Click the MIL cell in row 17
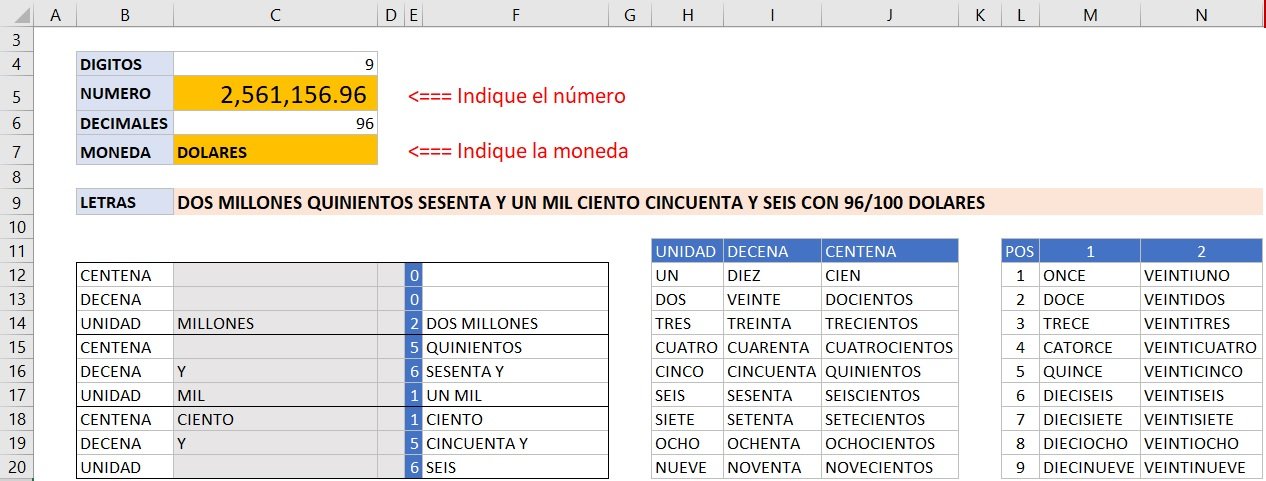This screenshot has height=481, width=1266. [x=276, y=395]
